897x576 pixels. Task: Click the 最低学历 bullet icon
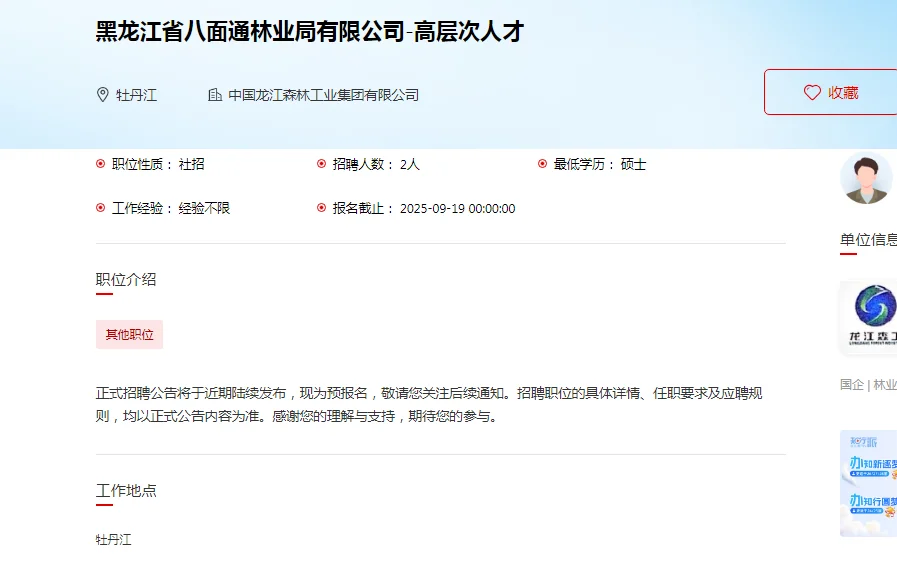pyautogui.click(x=542, y=164)
